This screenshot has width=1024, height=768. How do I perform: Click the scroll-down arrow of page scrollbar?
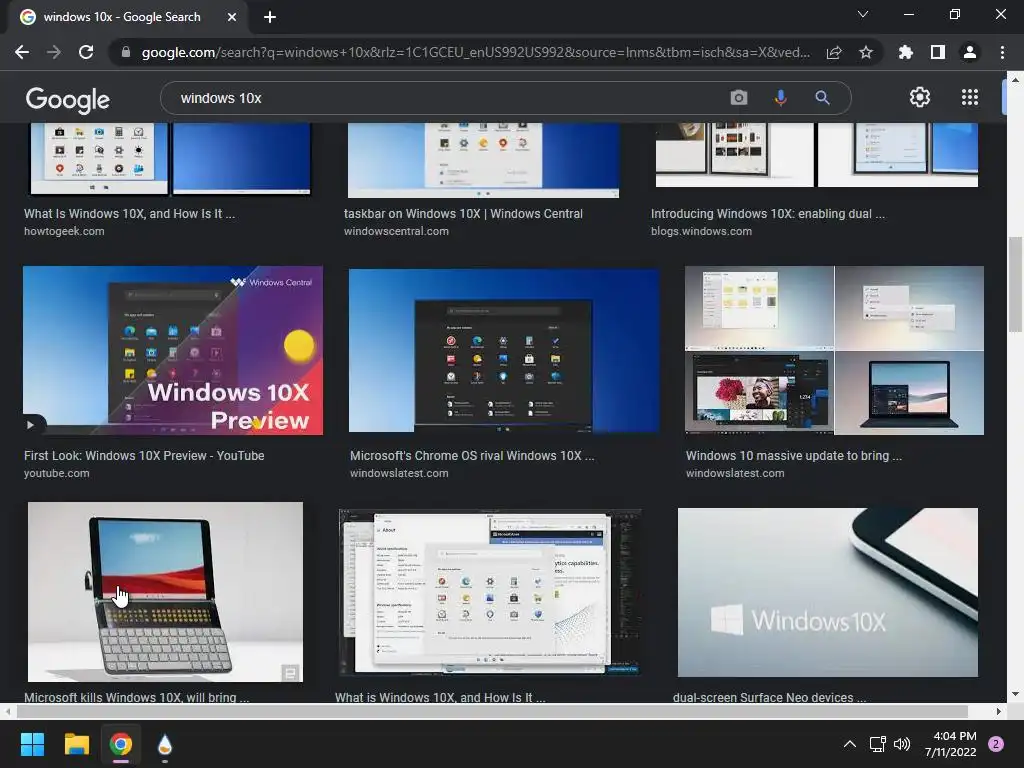pyautogui.click(x=1015, y=694)
